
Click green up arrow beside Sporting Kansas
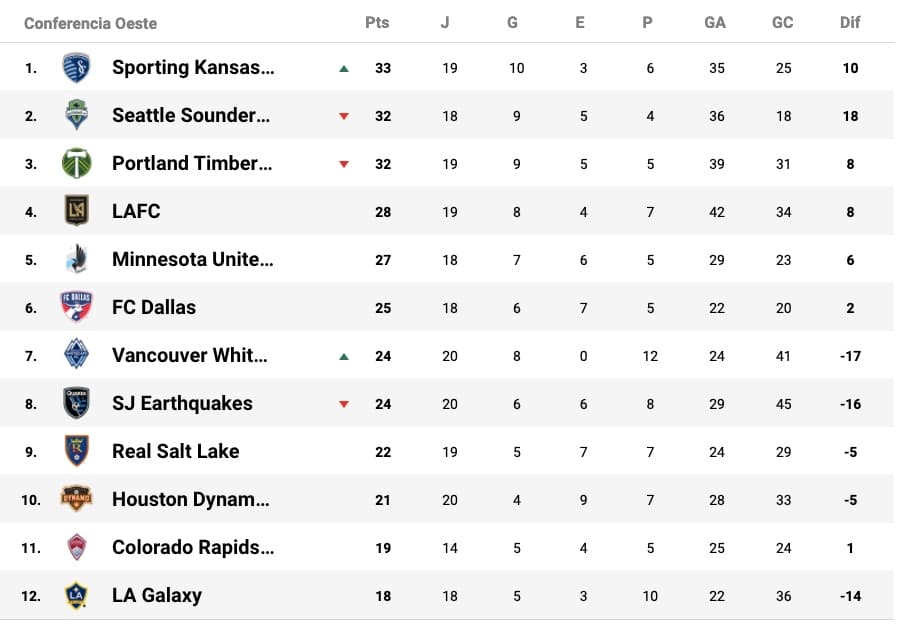[x=344, y=69]
